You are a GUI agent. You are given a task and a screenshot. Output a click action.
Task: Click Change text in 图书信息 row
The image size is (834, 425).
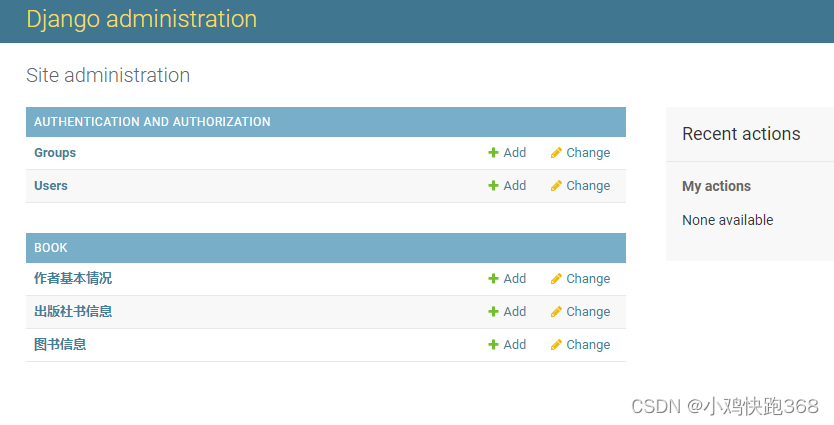tap(588, 345)
